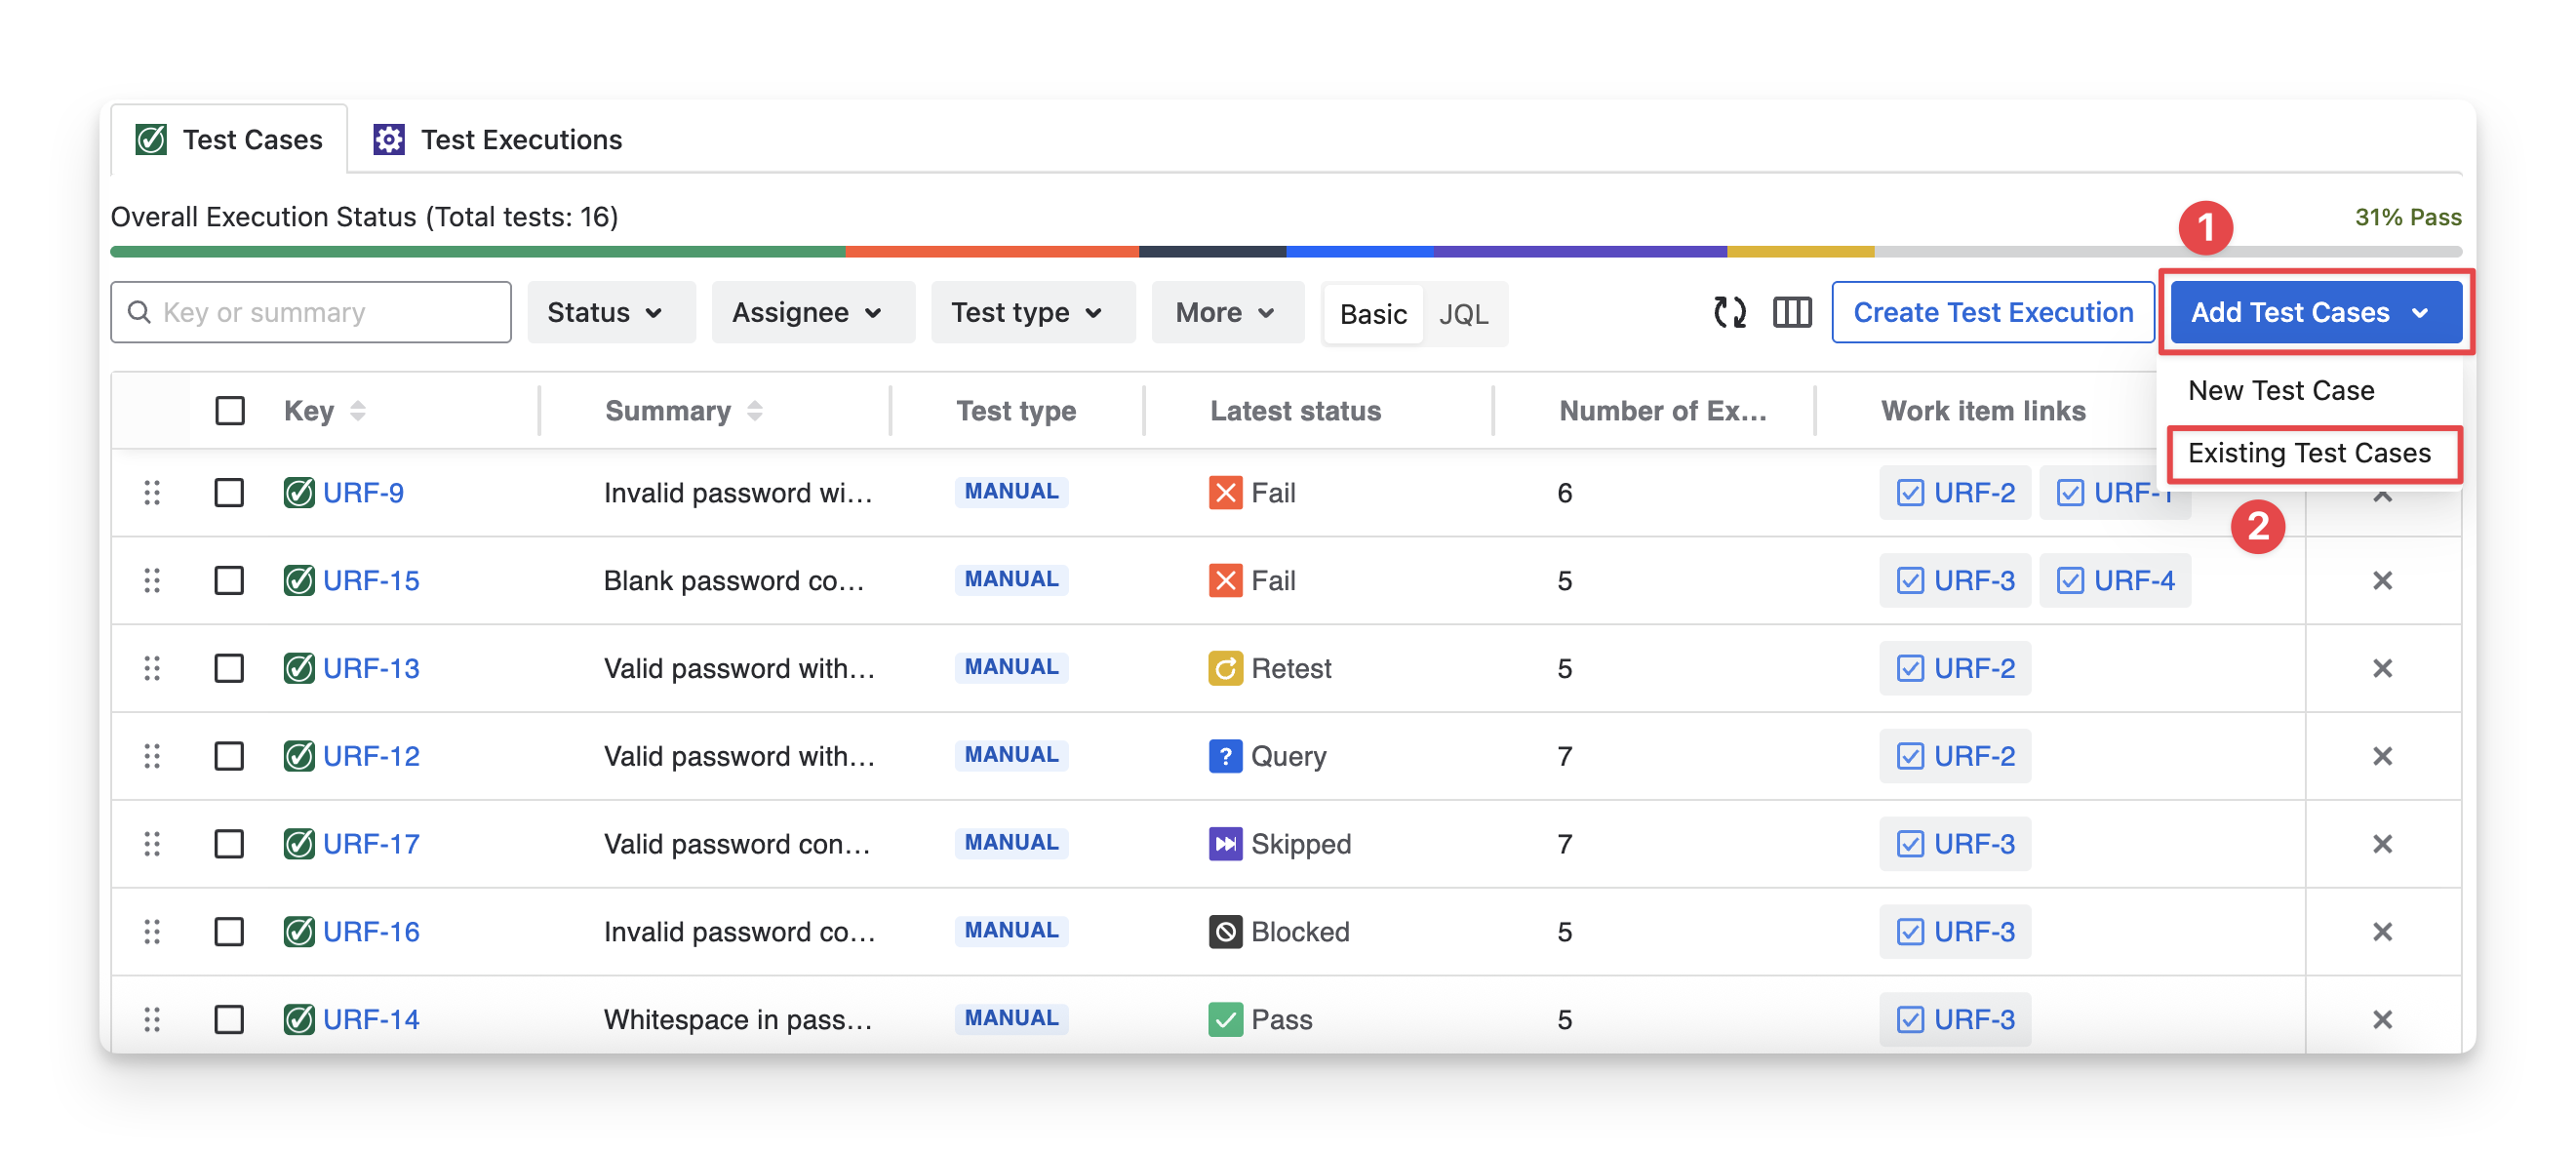Choose Existing Test Cases menu option

(x=2308, y=453)
